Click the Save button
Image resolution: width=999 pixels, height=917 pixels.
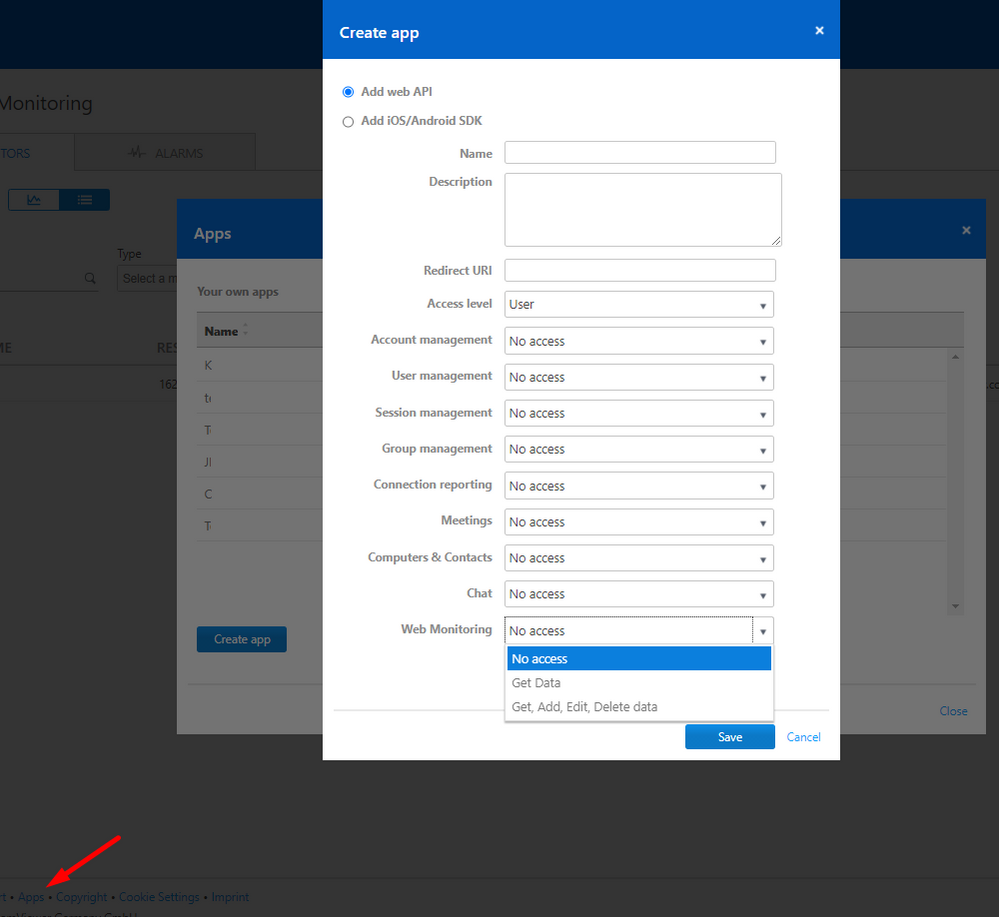(x=729, y=736)
